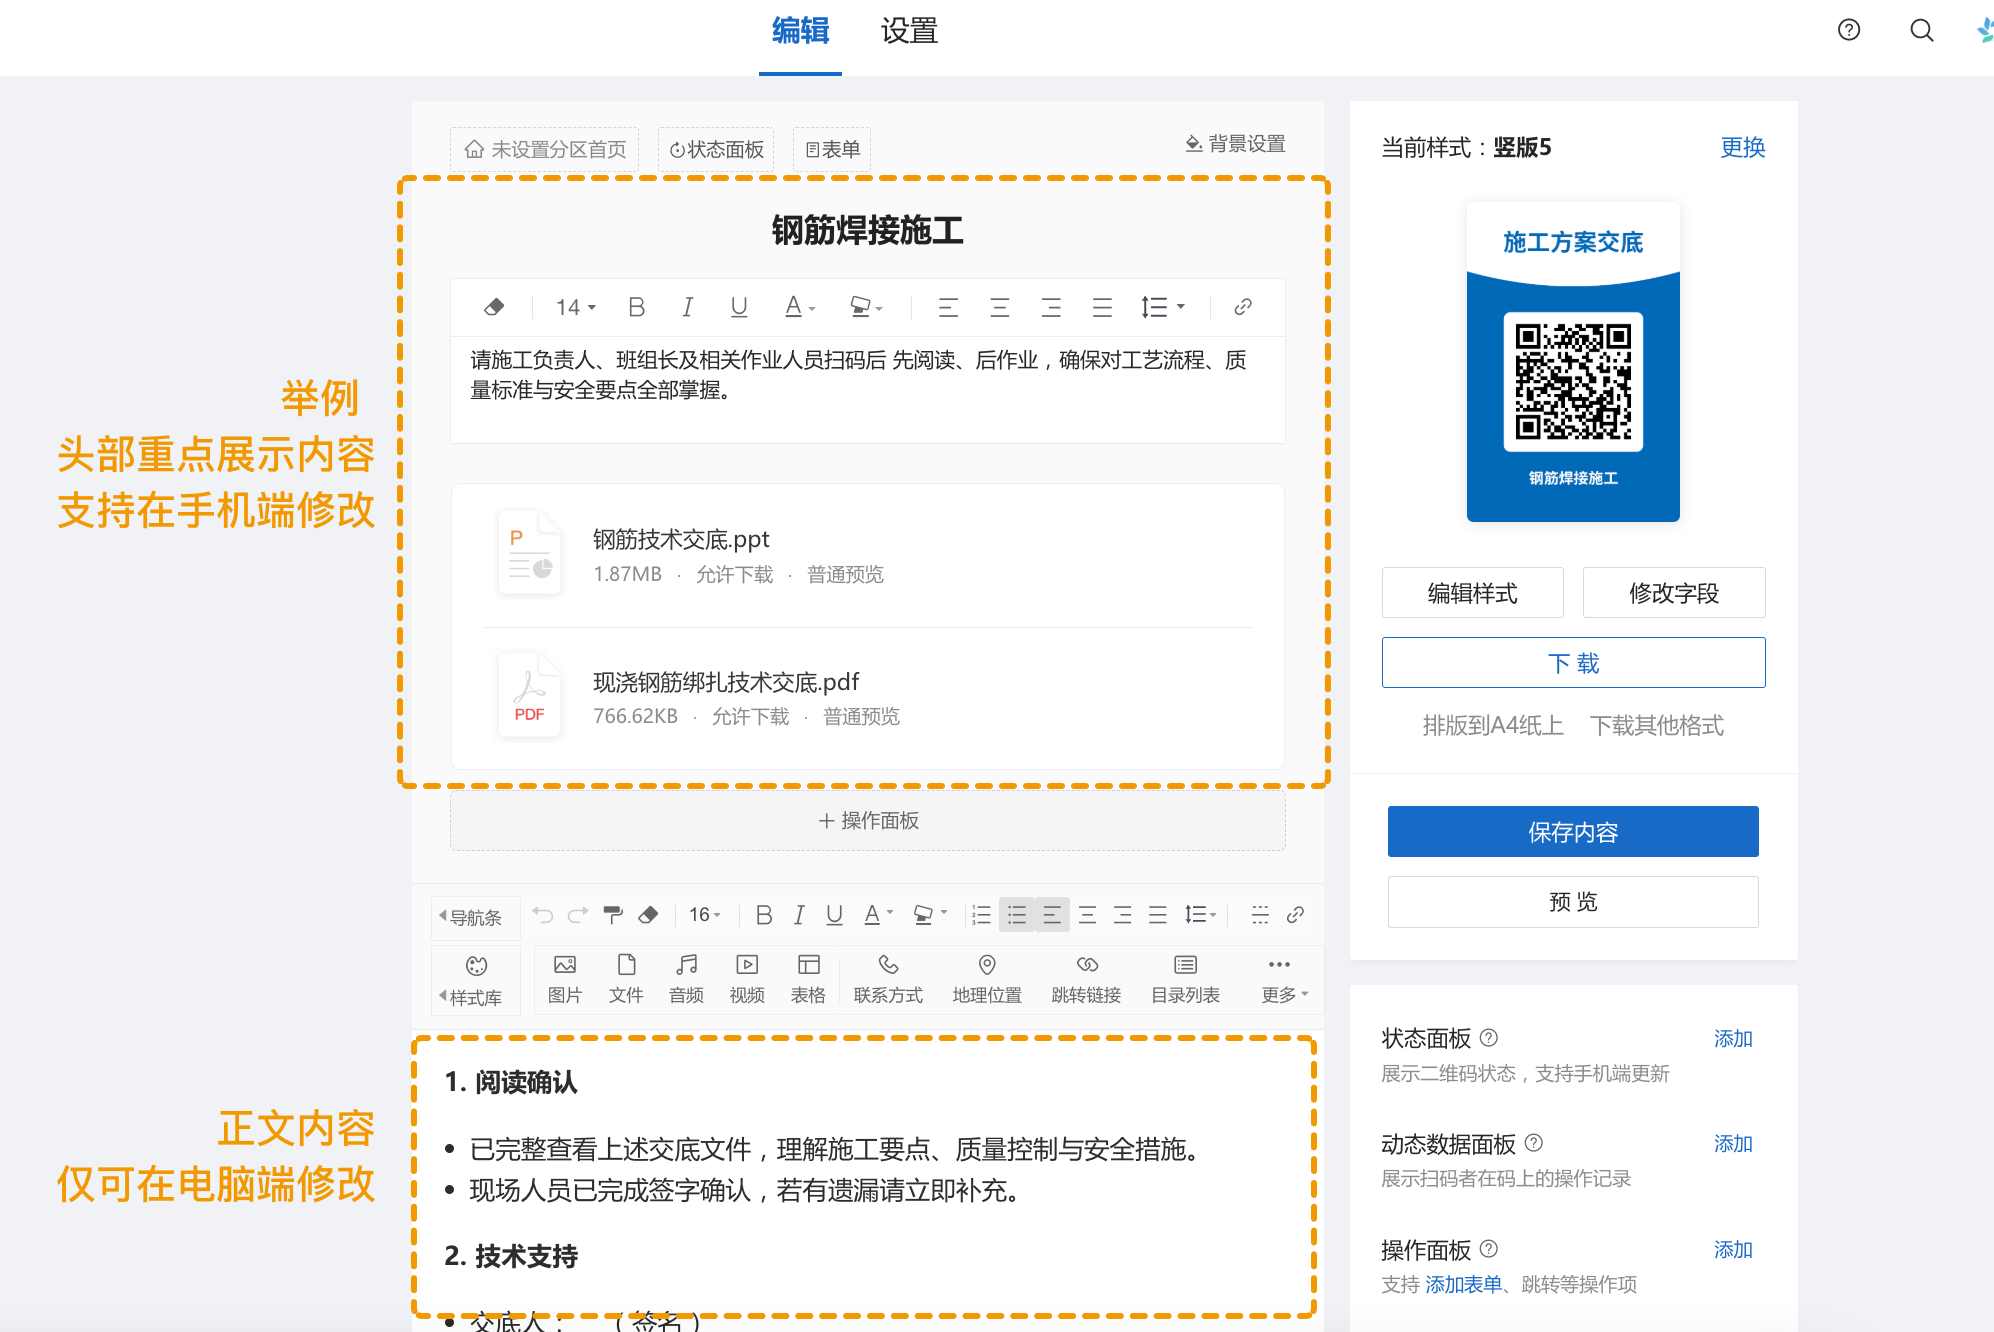Viewport: 1994px width, 1332px height.
Task: Switch to the 编辑 tab
Action: [800, 31]
